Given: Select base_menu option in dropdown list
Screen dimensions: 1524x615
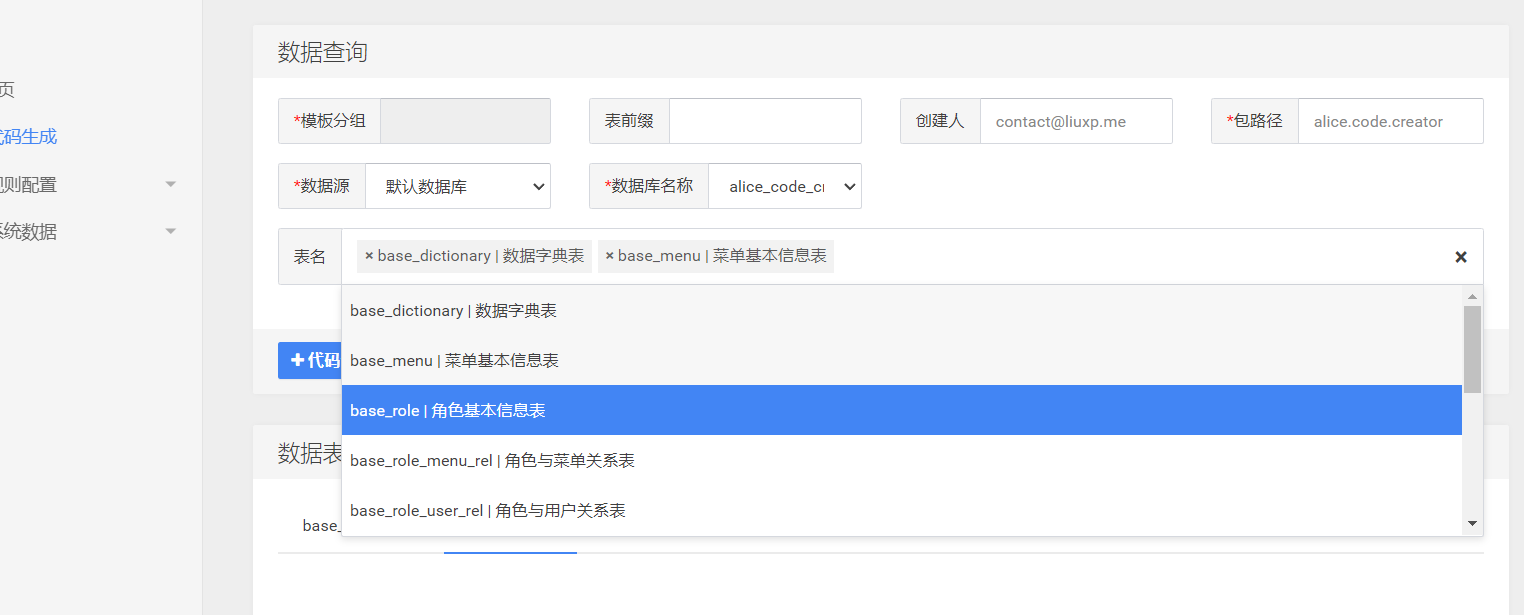Looking at the screenshot, I should coord(902,360).
